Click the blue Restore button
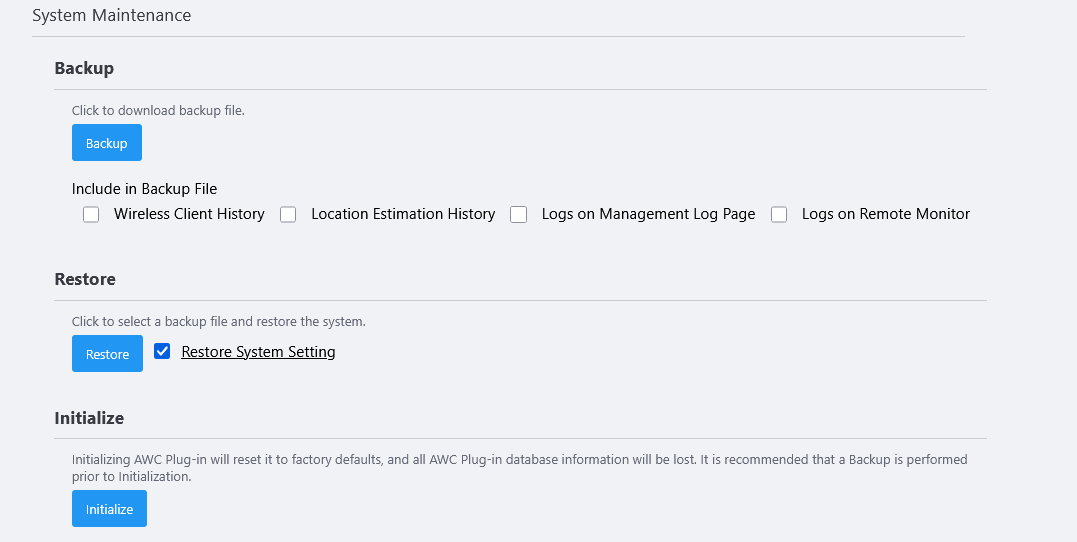 tap(107, 354)
